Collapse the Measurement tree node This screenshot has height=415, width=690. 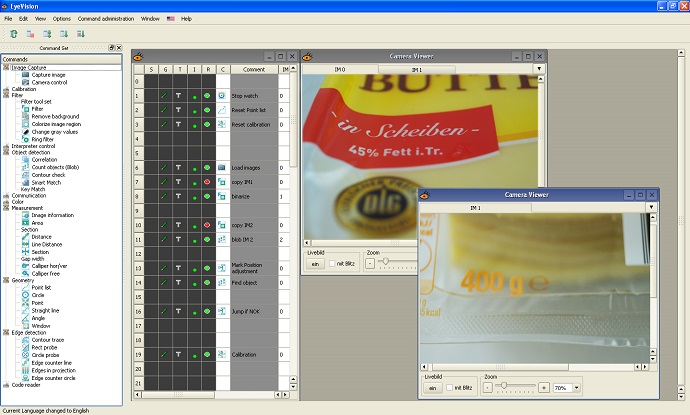click(x=6, y=208)
